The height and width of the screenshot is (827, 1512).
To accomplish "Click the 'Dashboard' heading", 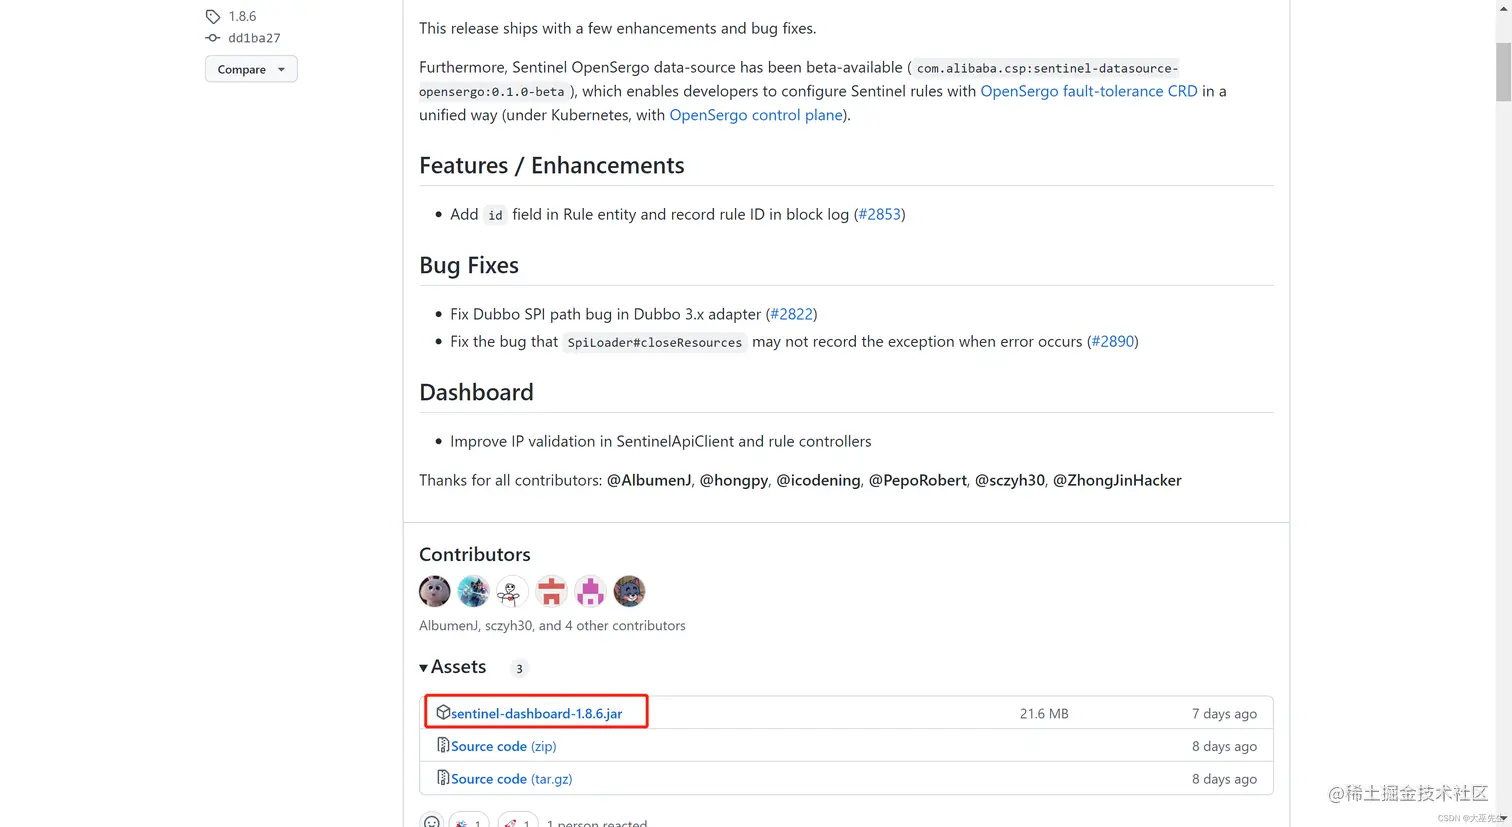I will click(476, 392).
